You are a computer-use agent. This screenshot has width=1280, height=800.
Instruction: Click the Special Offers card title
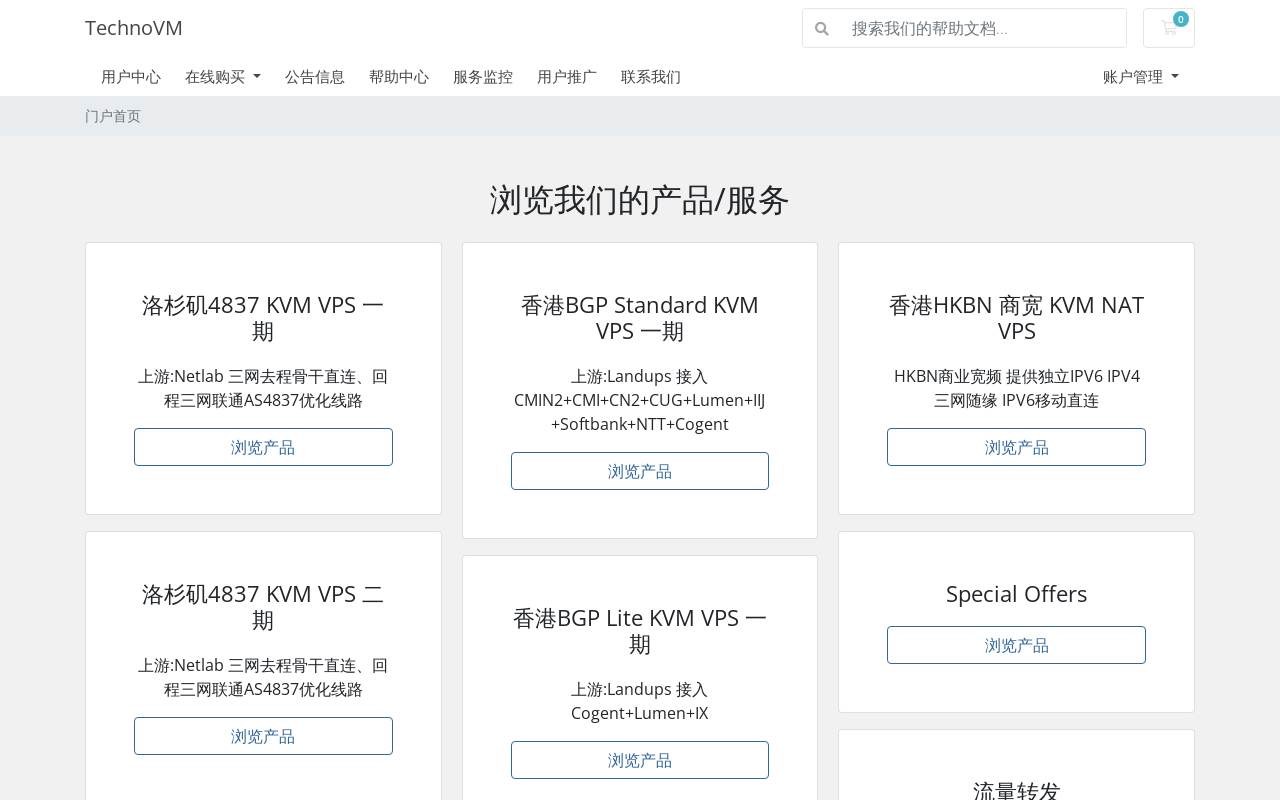tap(1016, 594)
